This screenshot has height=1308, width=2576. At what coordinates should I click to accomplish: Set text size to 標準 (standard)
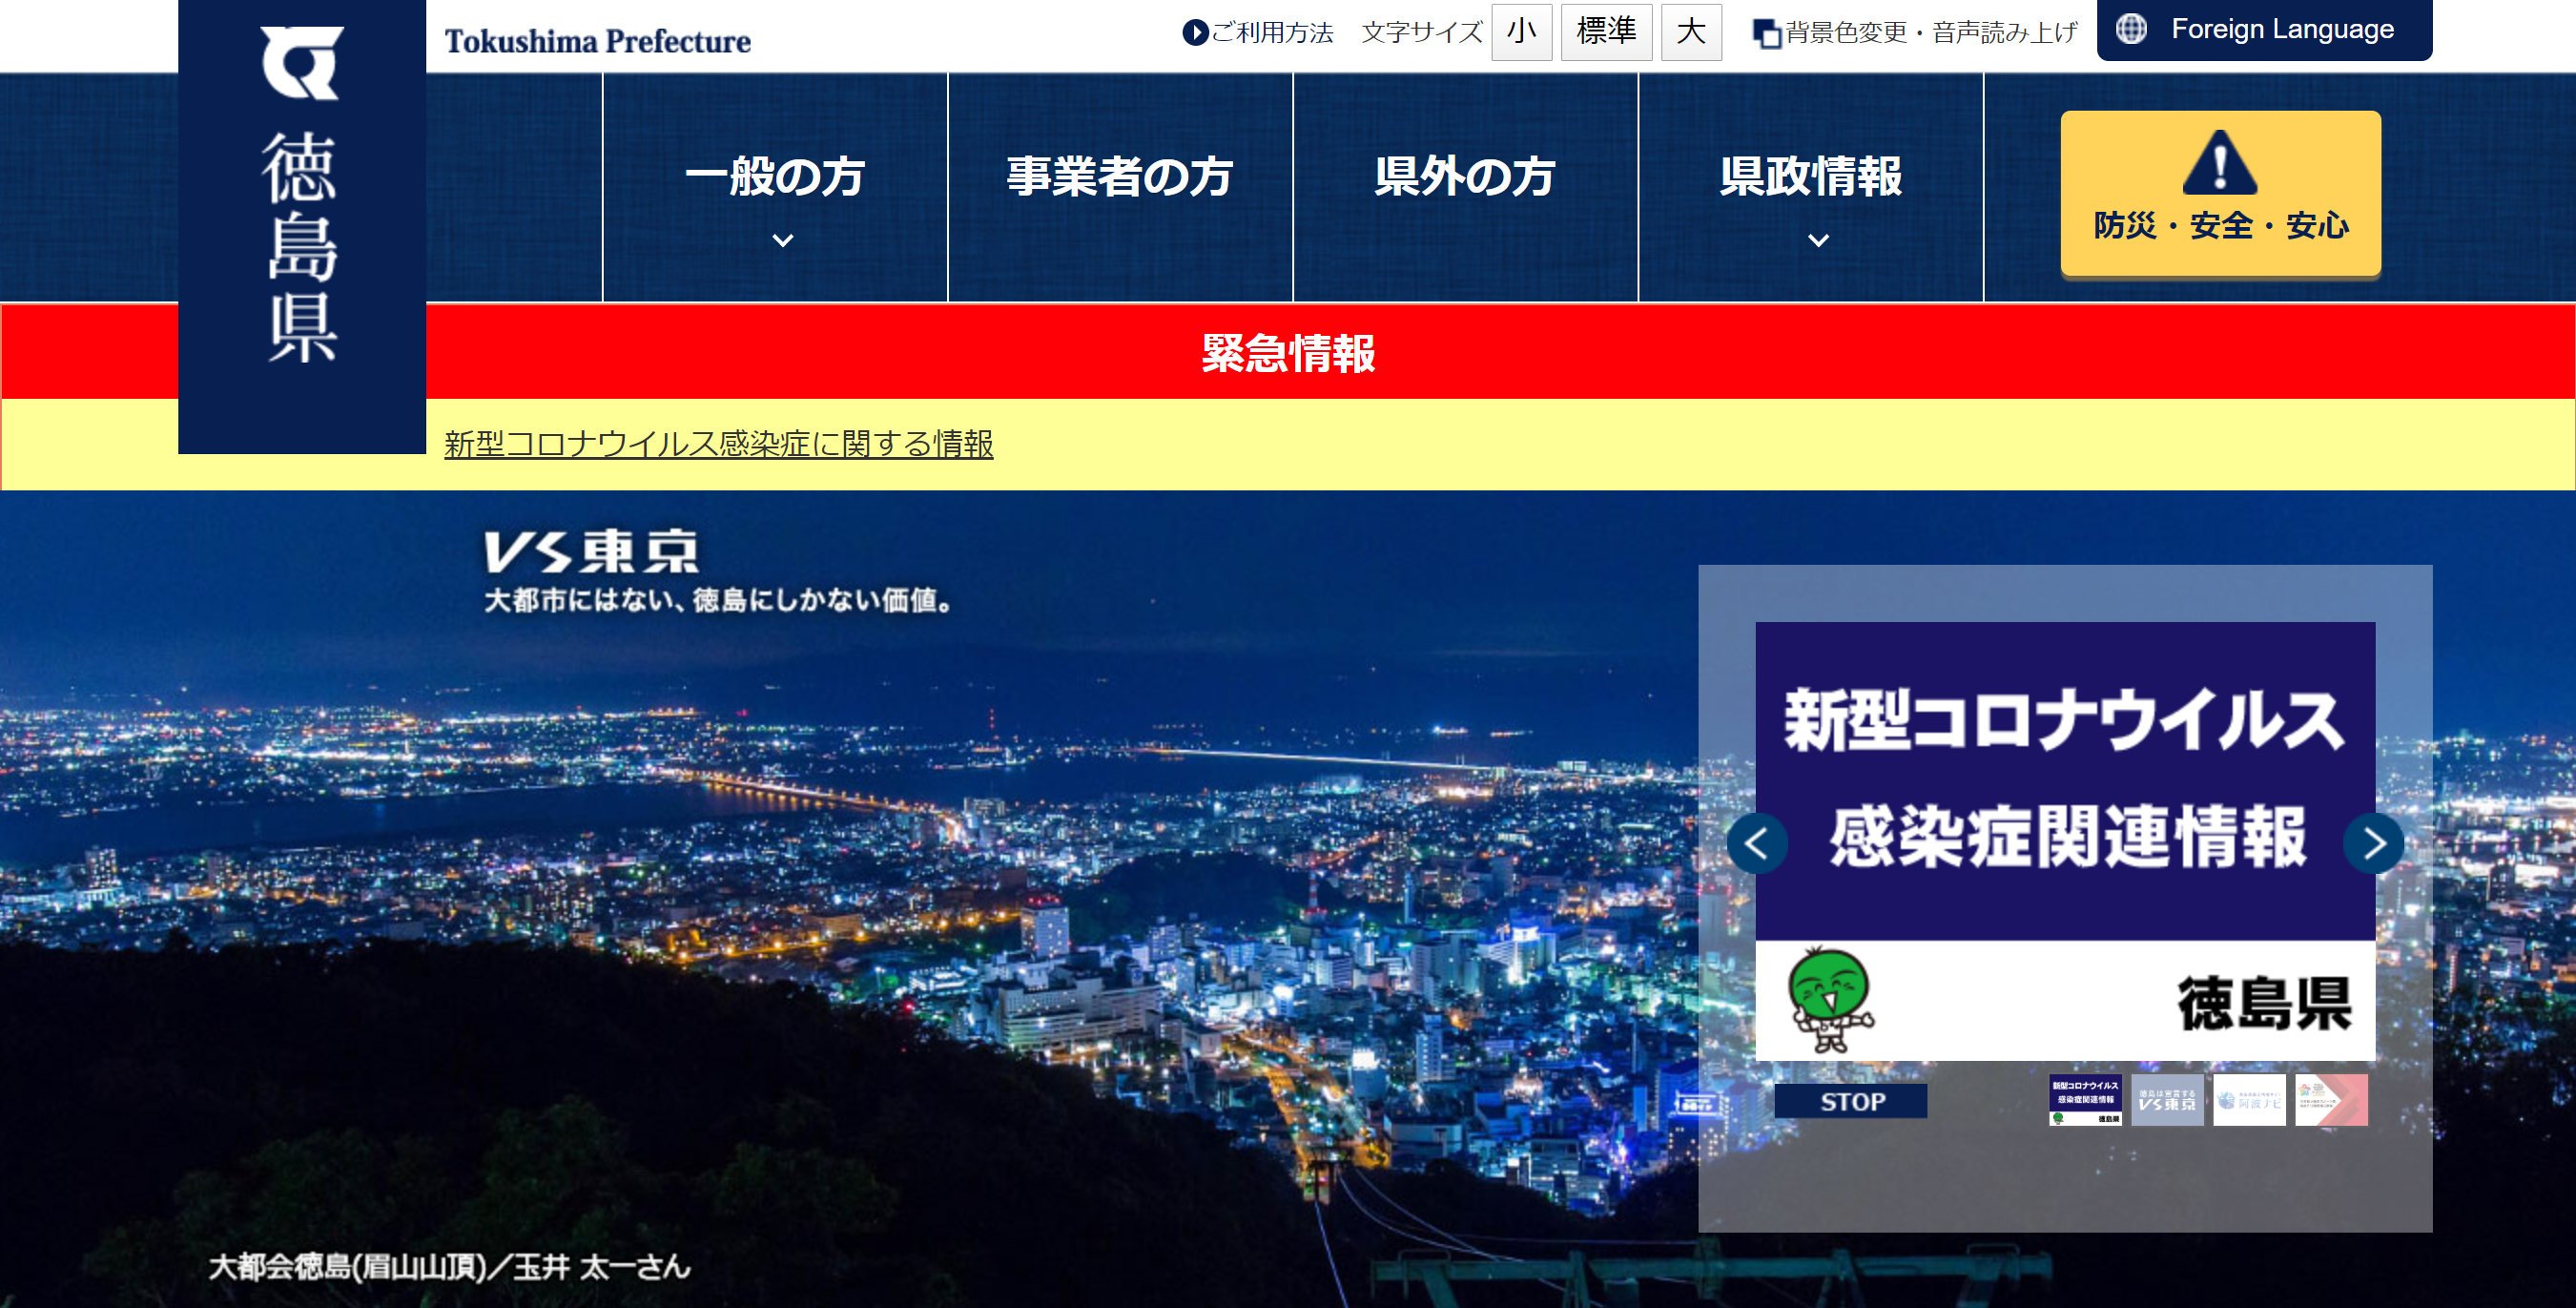click(1606, 32)
